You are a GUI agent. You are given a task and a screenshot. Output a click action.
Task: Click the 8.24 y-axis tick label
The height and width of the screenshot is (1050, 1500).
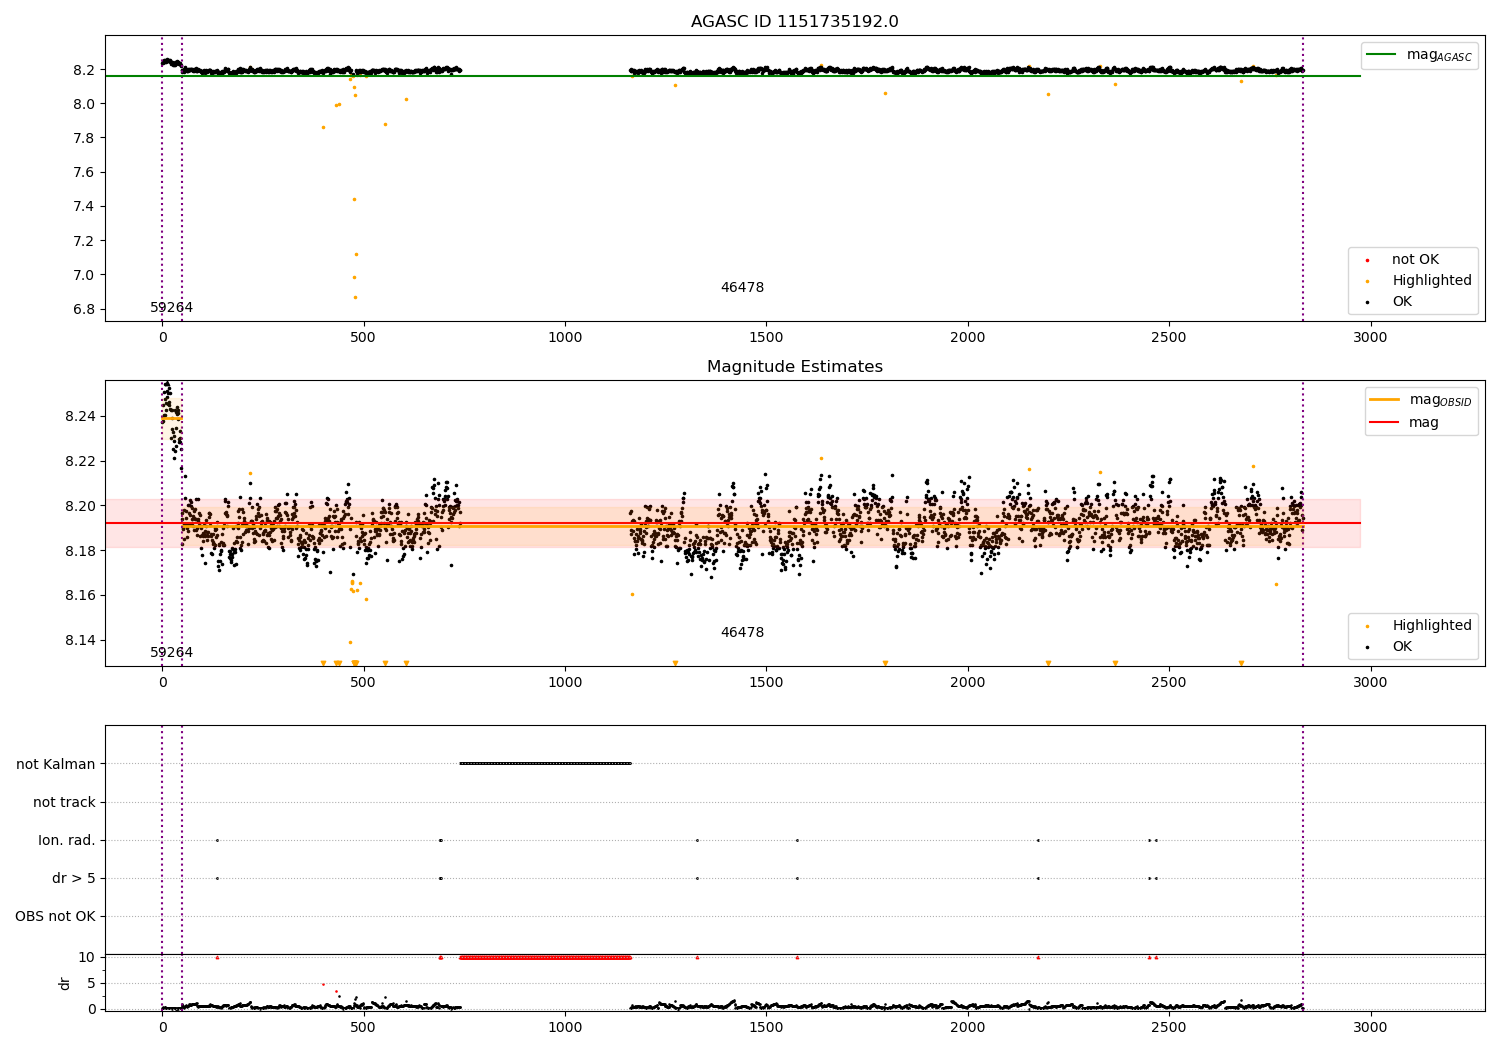(x=80, y=416)
